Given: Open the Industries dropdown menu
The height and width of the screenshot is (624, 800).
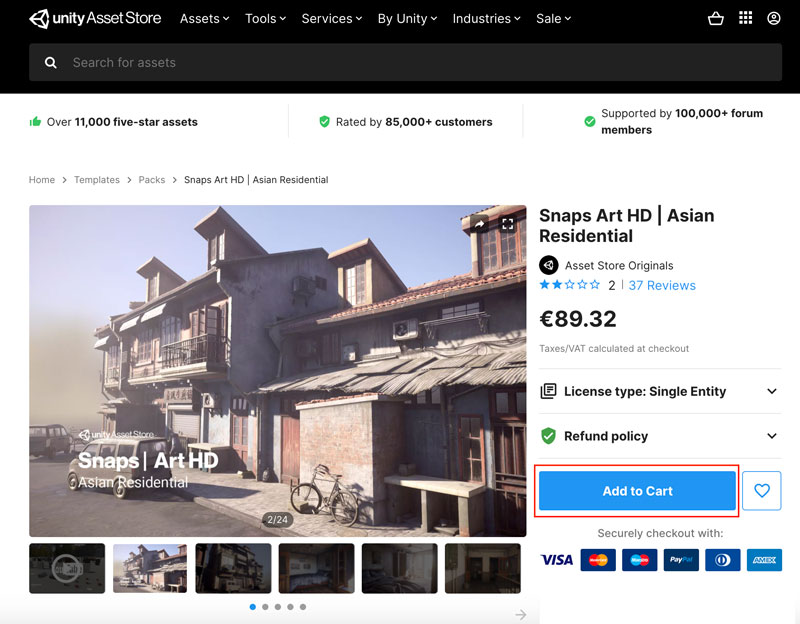Looking at the screenshot, I should (x=486, y=19).
